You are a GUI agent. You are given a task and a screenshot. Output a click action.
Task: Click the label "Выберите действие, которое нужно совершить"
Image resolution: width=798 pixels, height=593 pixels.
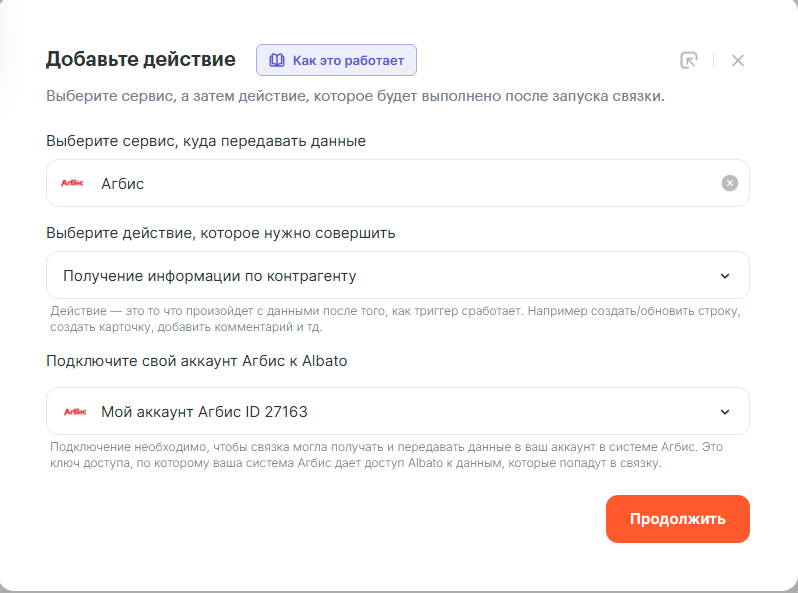(221, 233)
